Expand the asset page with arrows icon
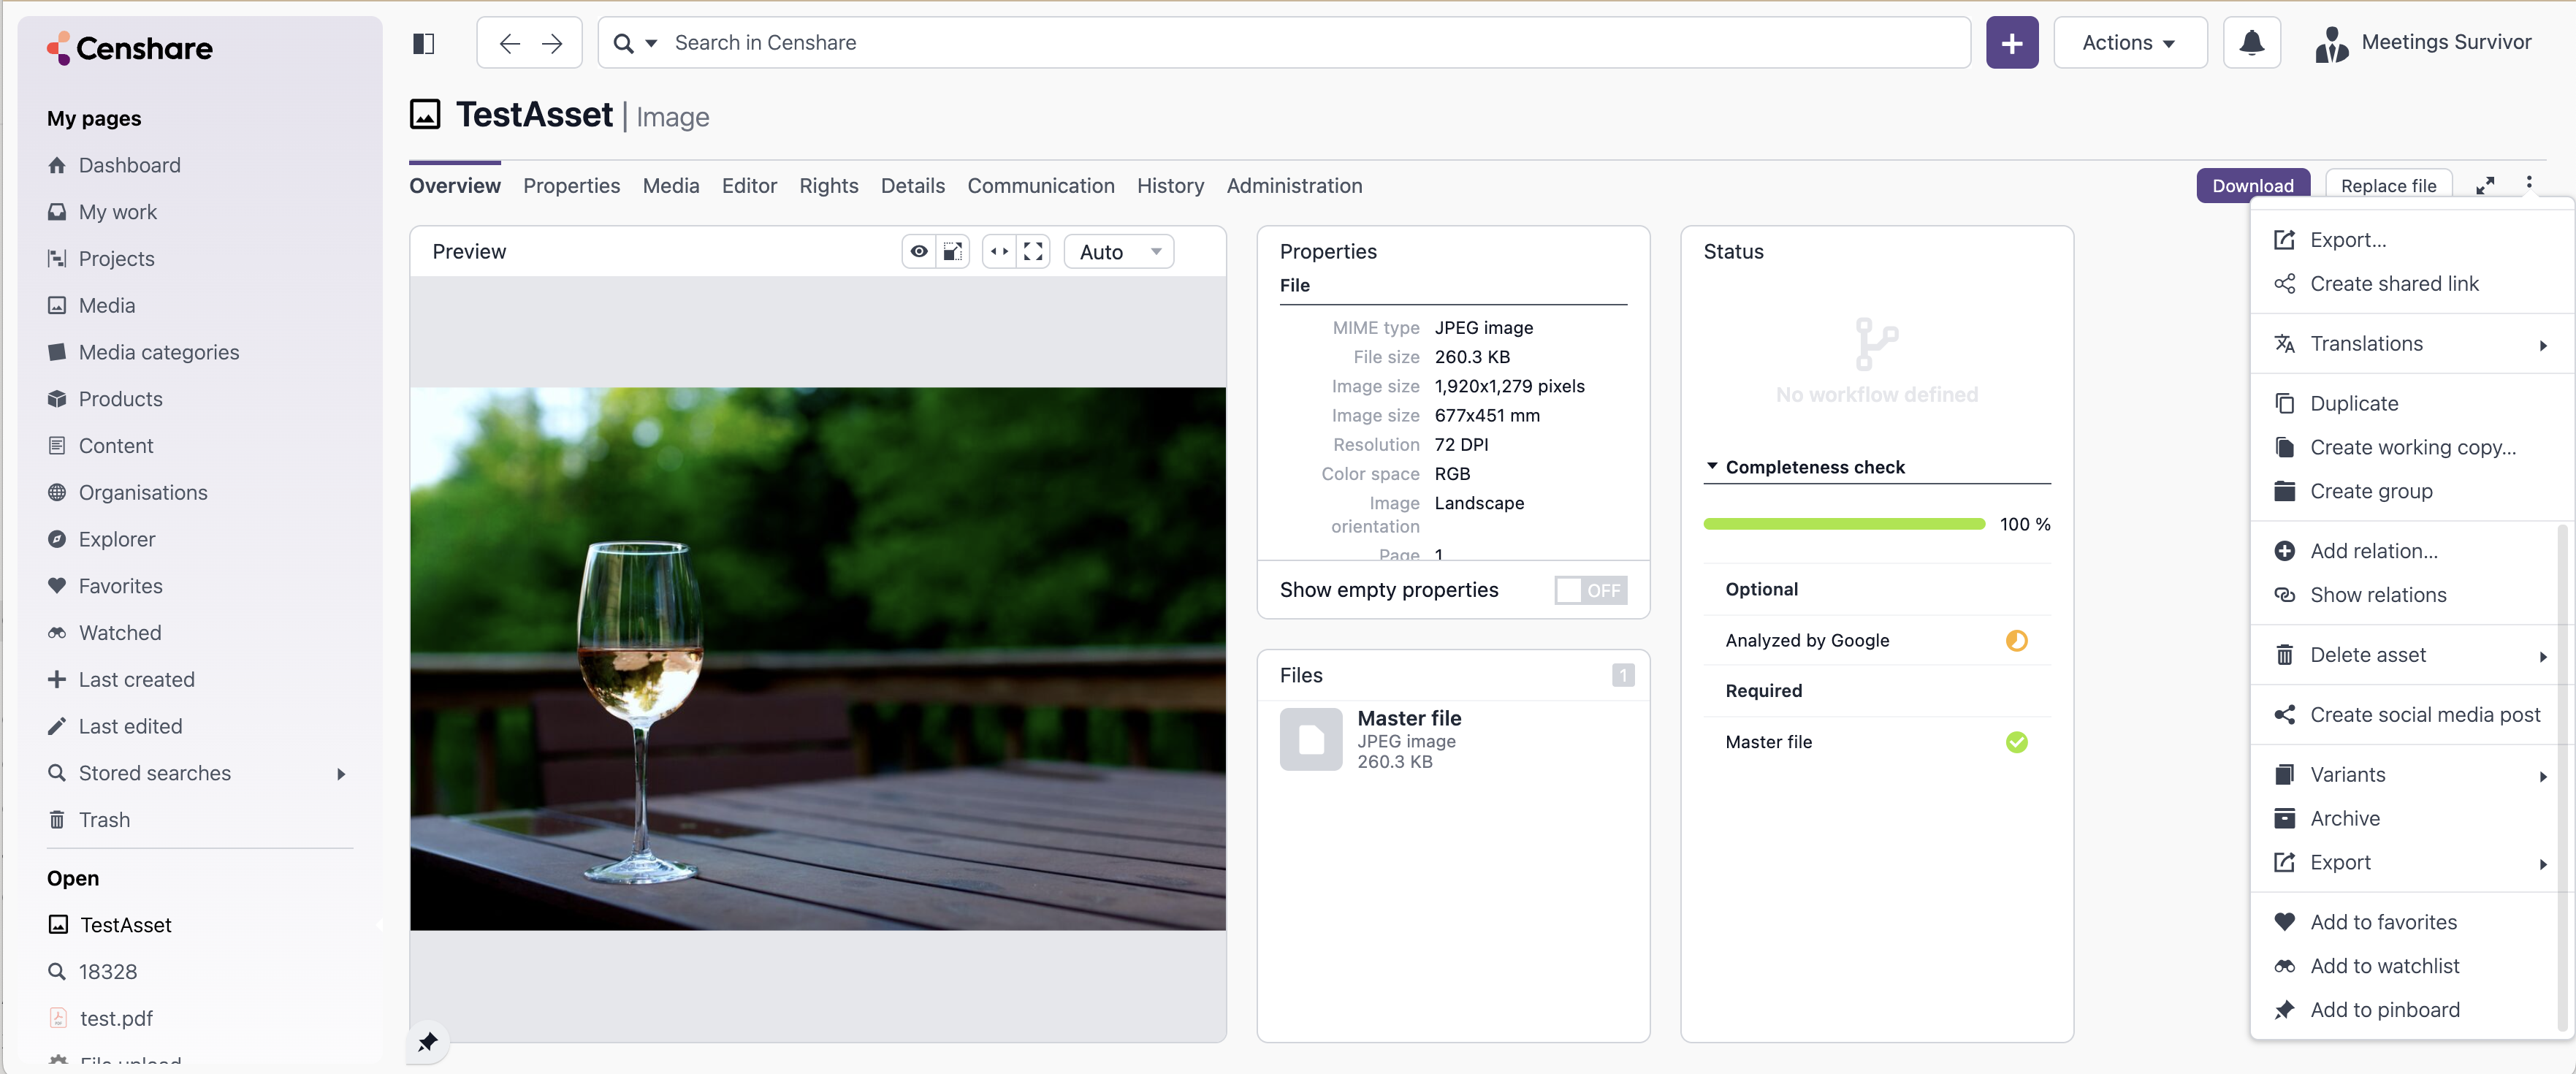The image size is (2576, 1074). tap(2485, 185)
